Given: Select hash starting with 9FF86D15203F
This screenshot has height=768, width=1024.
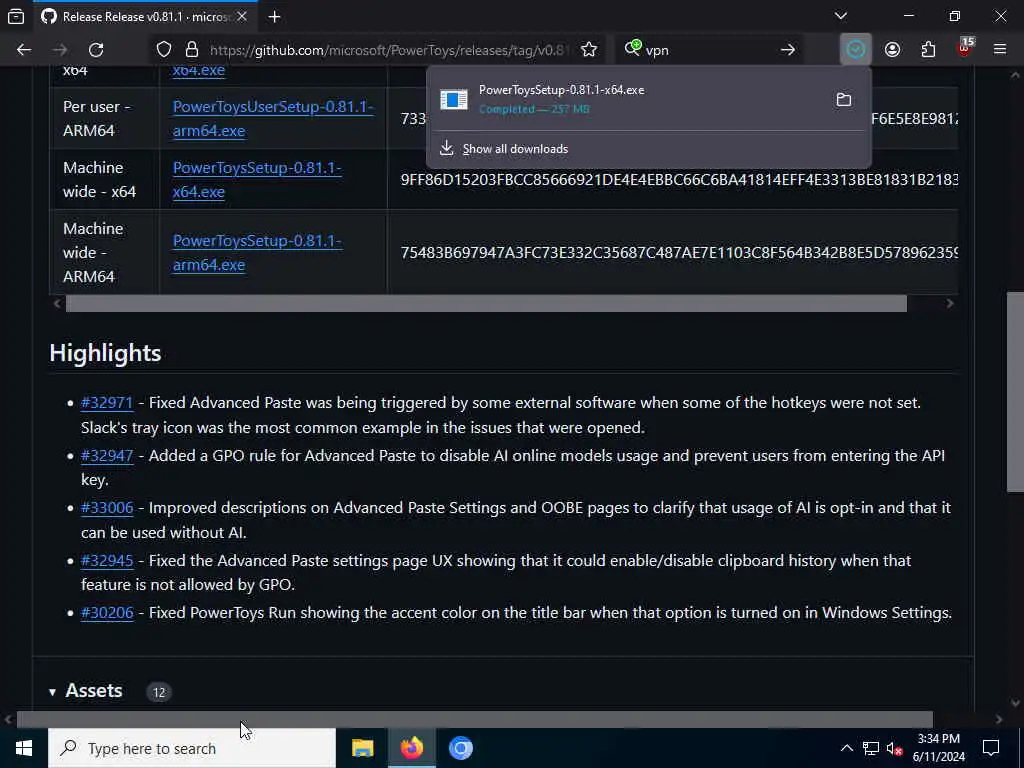Looking at the screenshot, I should point(679,180).
